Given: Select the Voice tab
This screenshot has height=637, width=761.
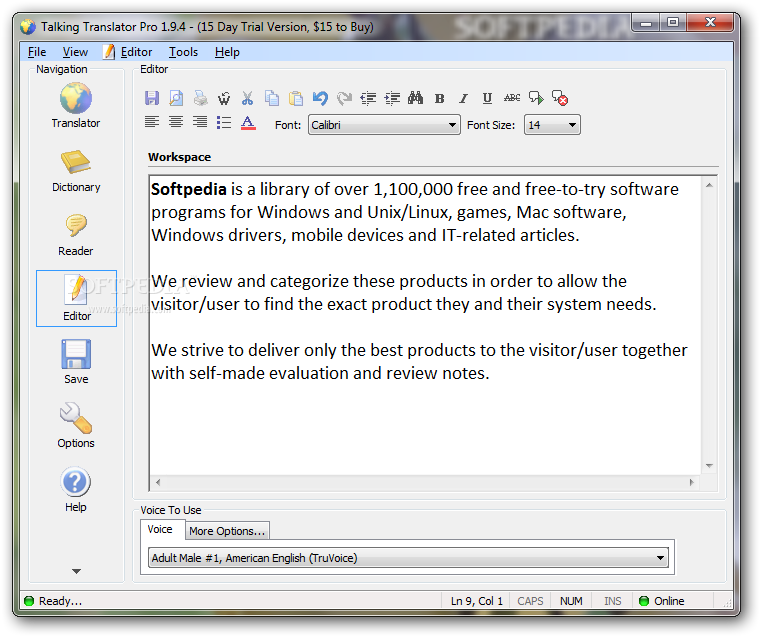Looking at the screenshot, I should 160,529.
